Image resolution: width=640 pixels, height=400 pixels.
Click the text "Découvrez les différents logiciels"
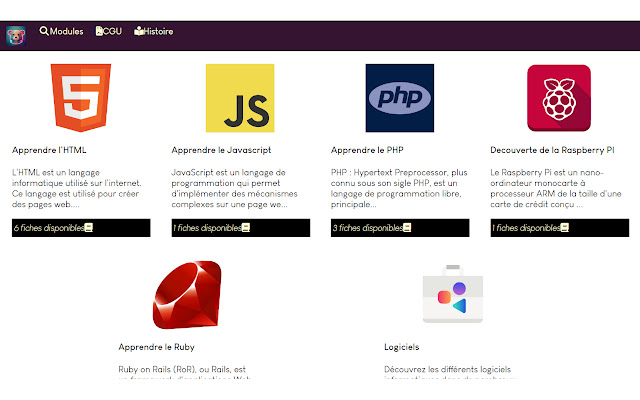coord(447,369)
